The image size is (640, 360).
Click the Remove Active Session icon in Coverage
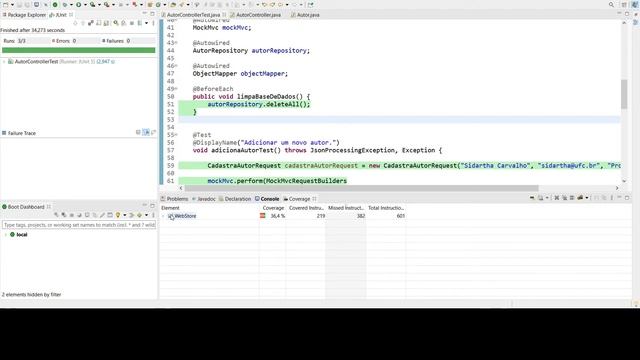pyautogui.click(x=557, y=198)
